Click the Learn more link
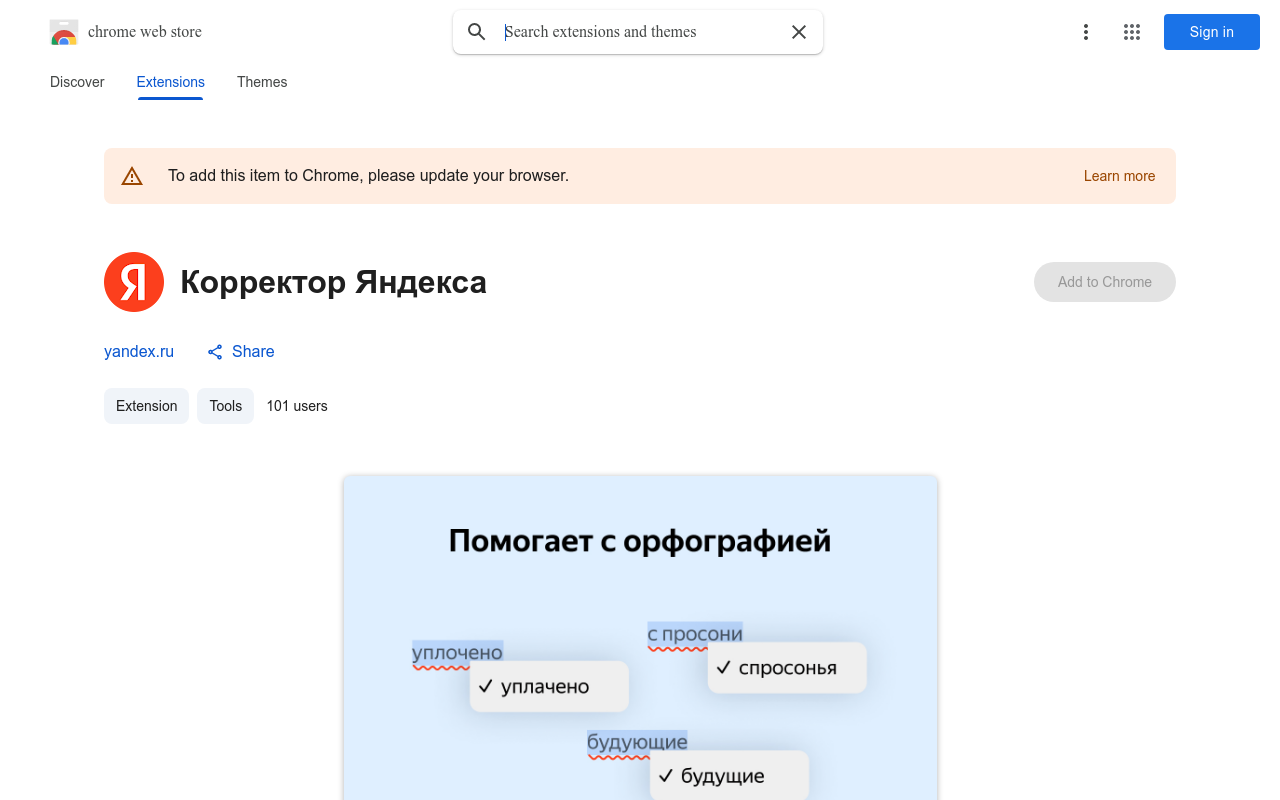Viewport: 1280px width, 800px height. [1119, 176]
